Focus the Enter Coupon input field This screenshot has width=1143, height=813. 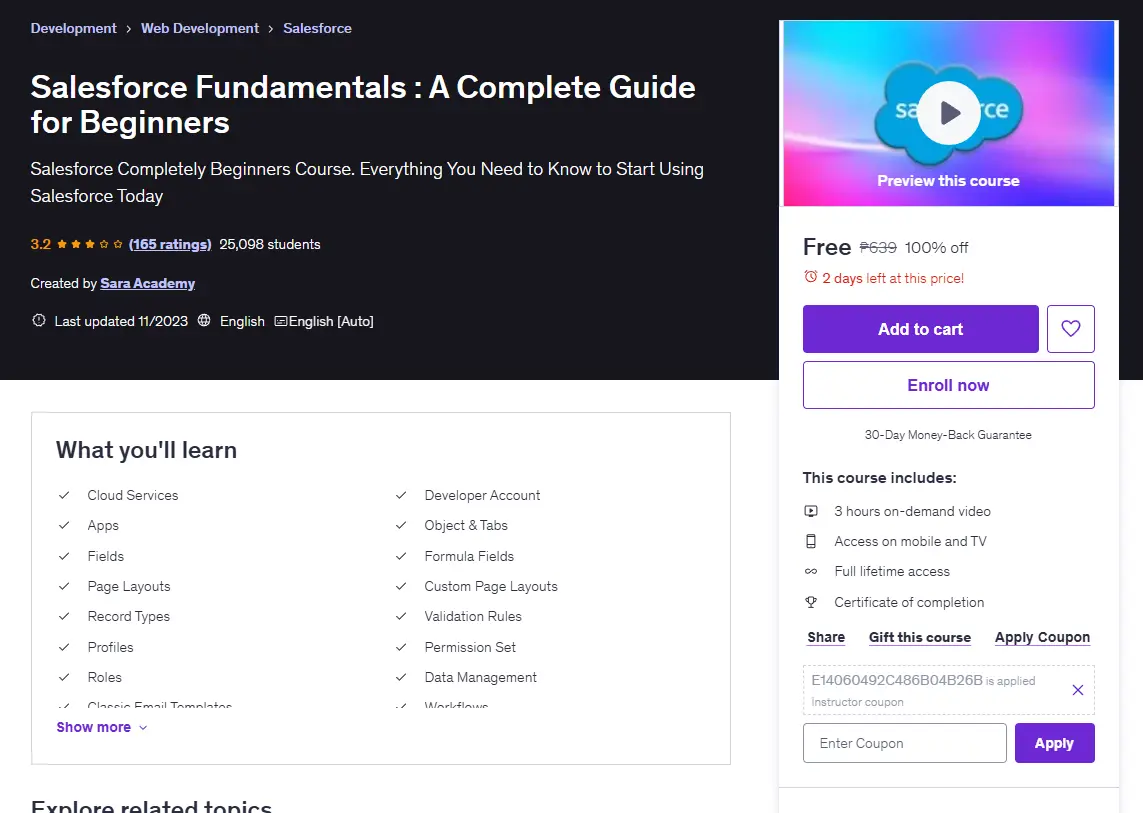click(905, 743)
